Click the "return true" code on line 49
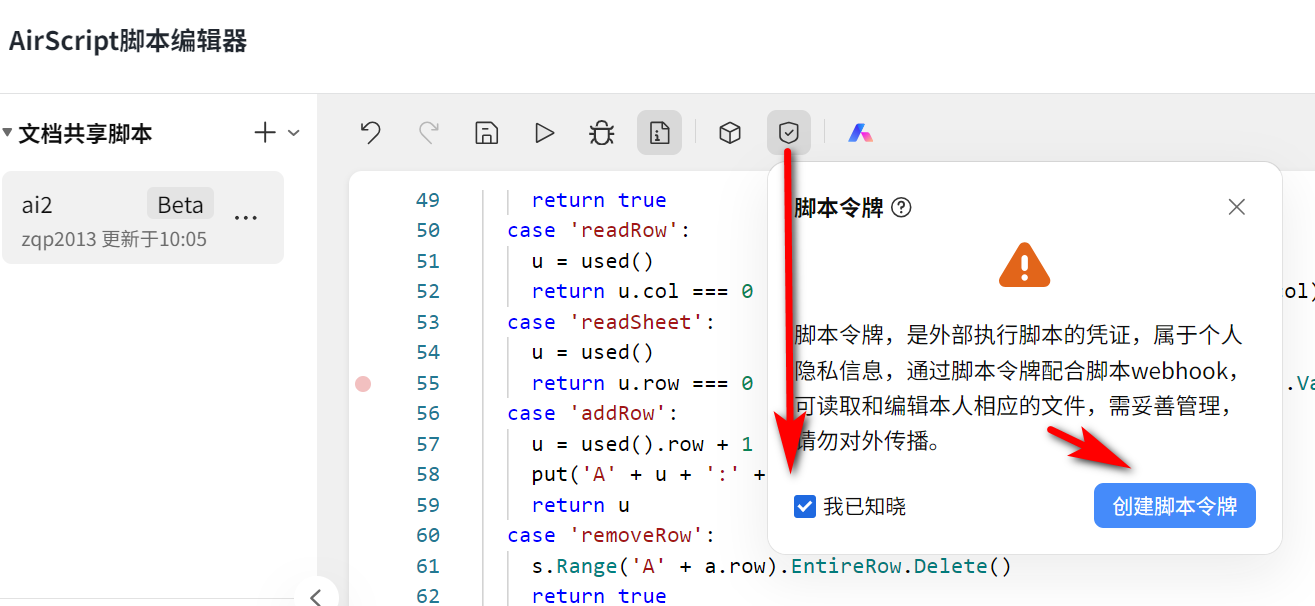1315x606 pixels. [x=599, y=200]
